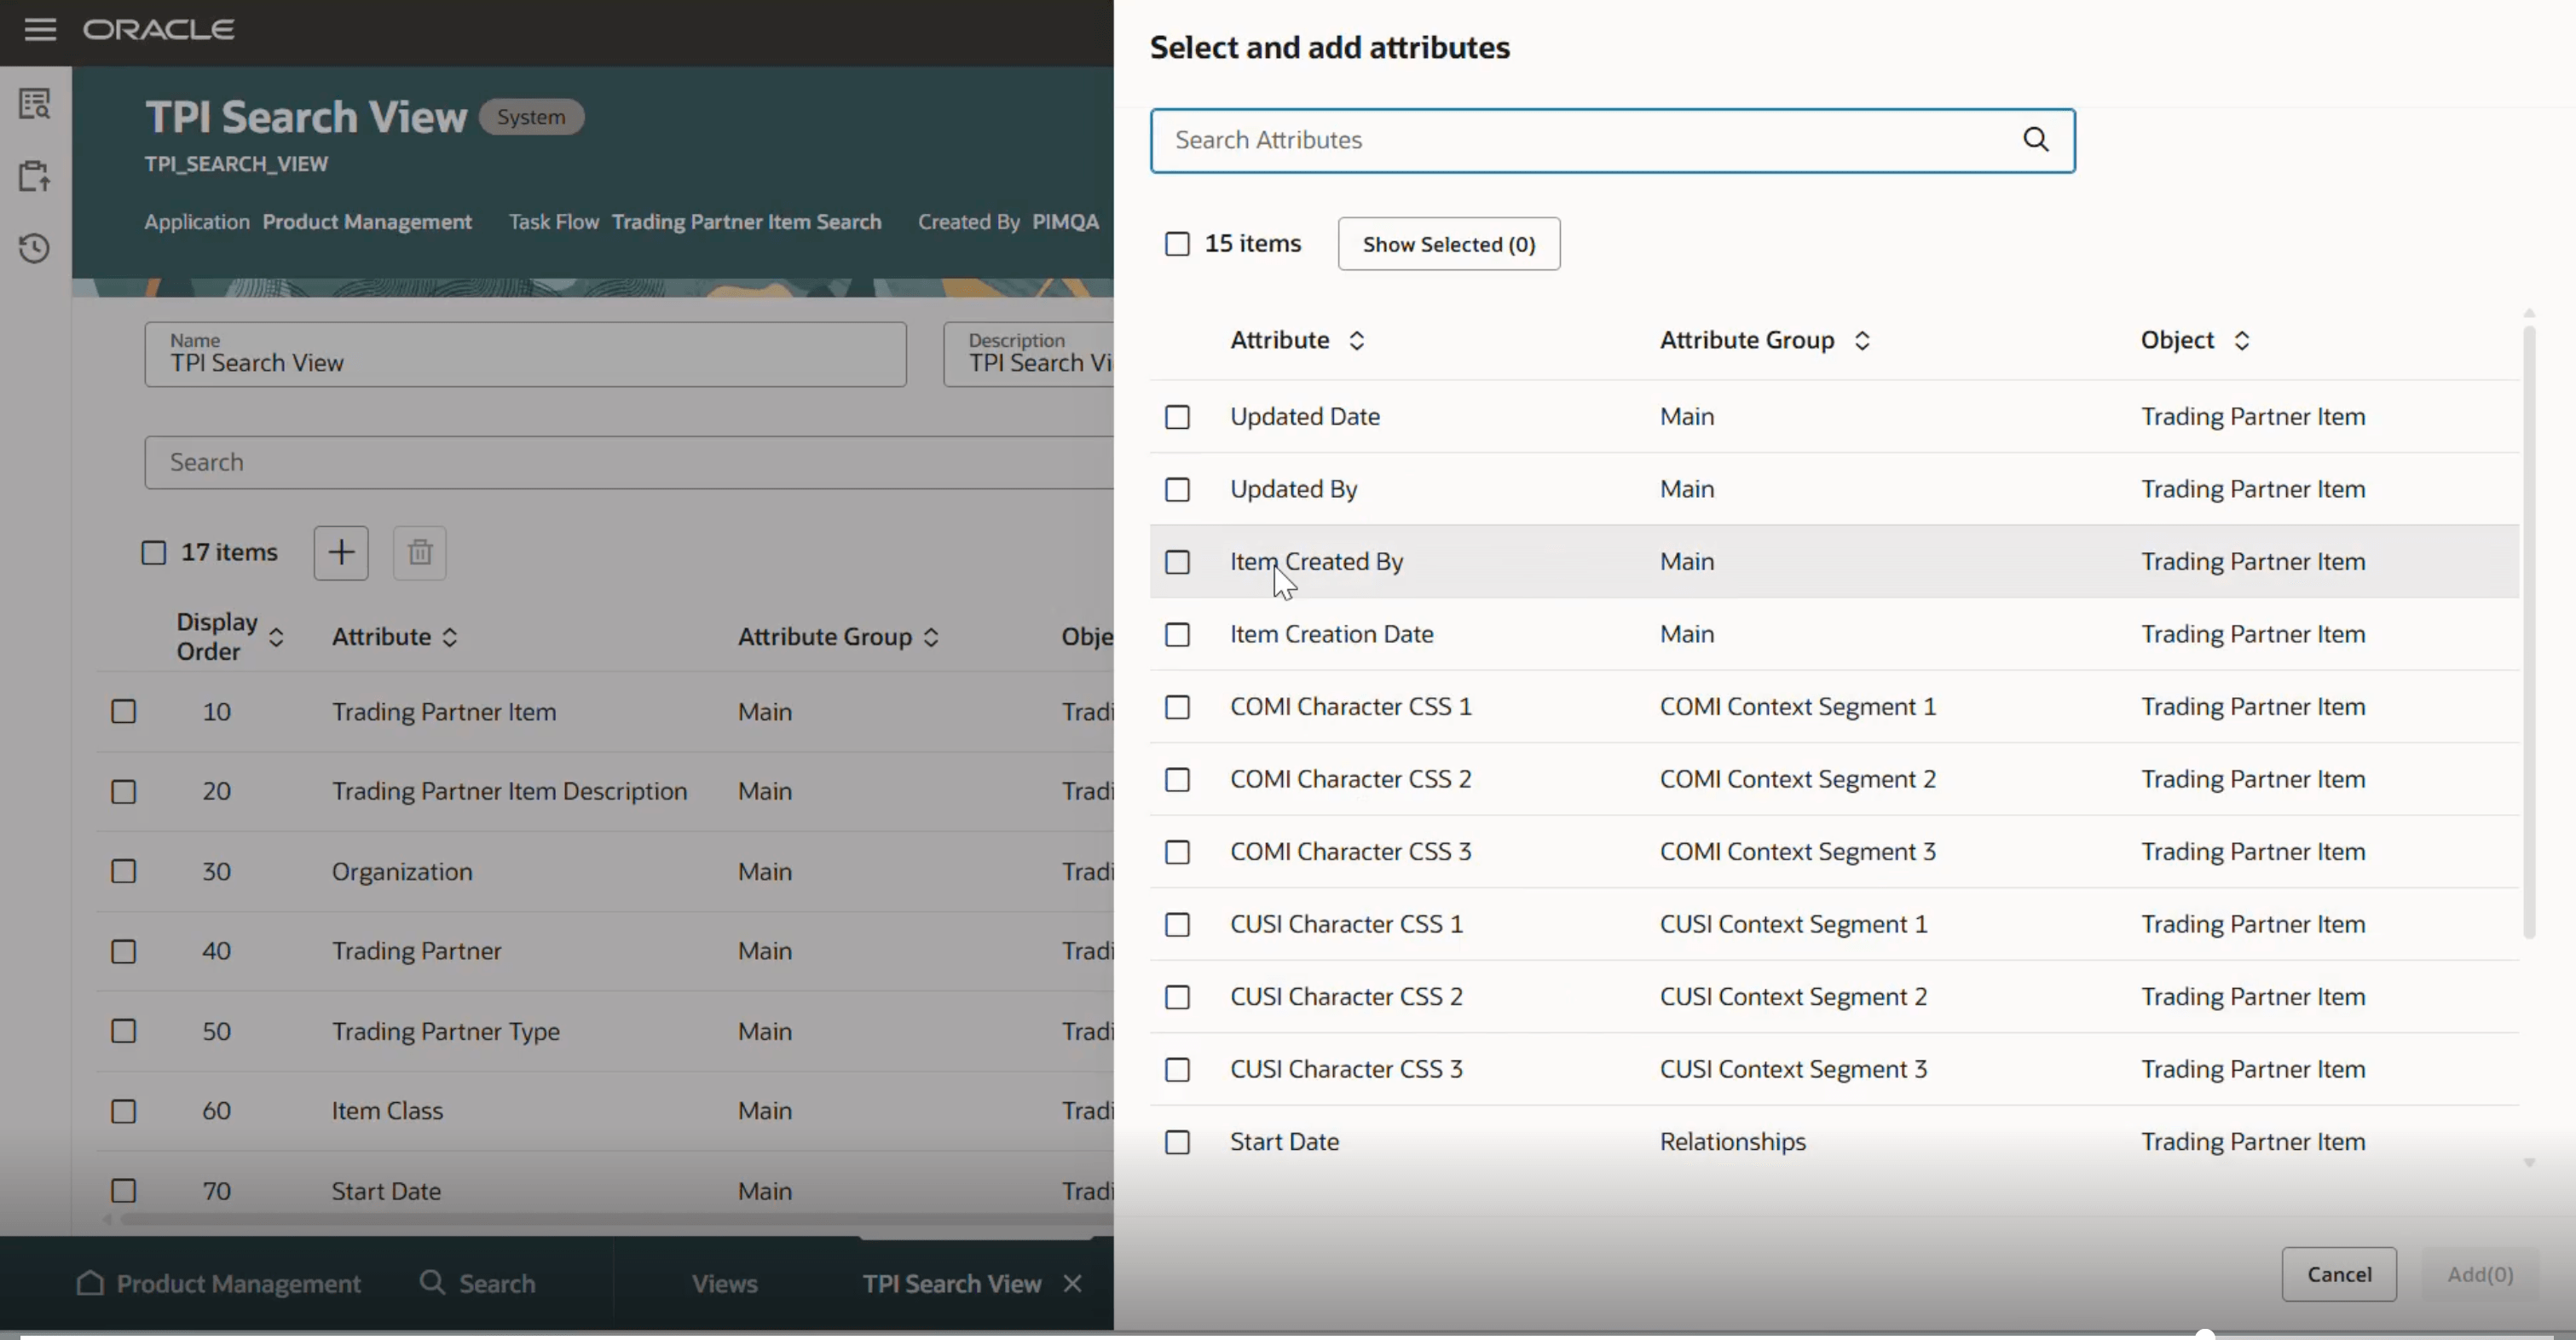Click the plus icon to add an attribute
The width and height of the screenshot is (2576, 1340).
(x=340, y=552)
